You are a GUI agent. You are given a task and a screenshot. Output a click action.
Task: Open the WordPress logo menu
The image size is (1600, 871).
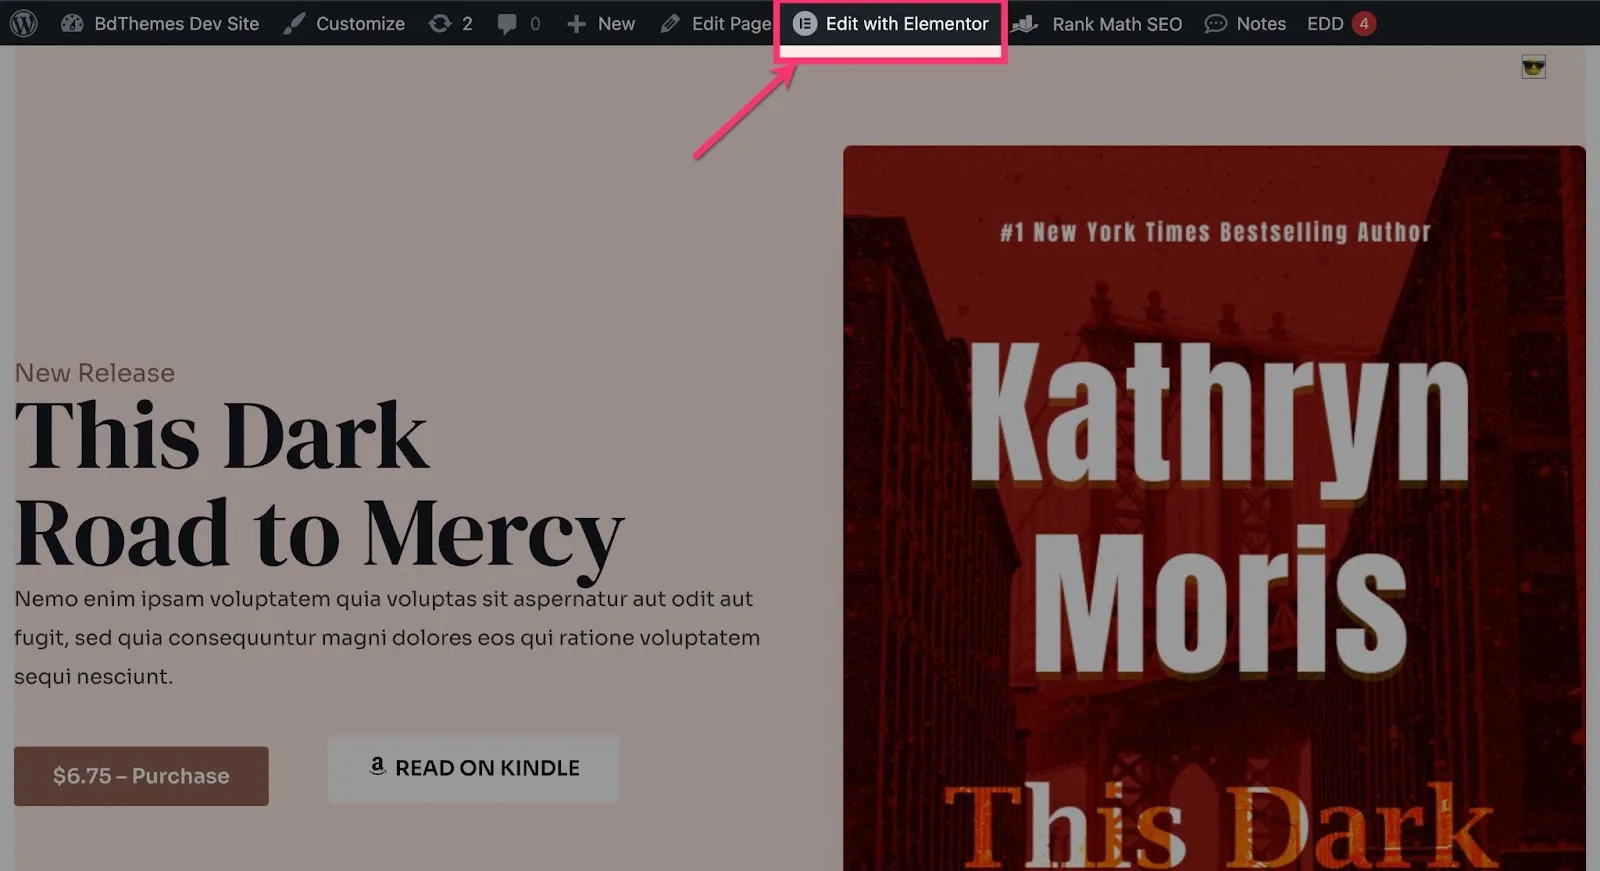24,23
